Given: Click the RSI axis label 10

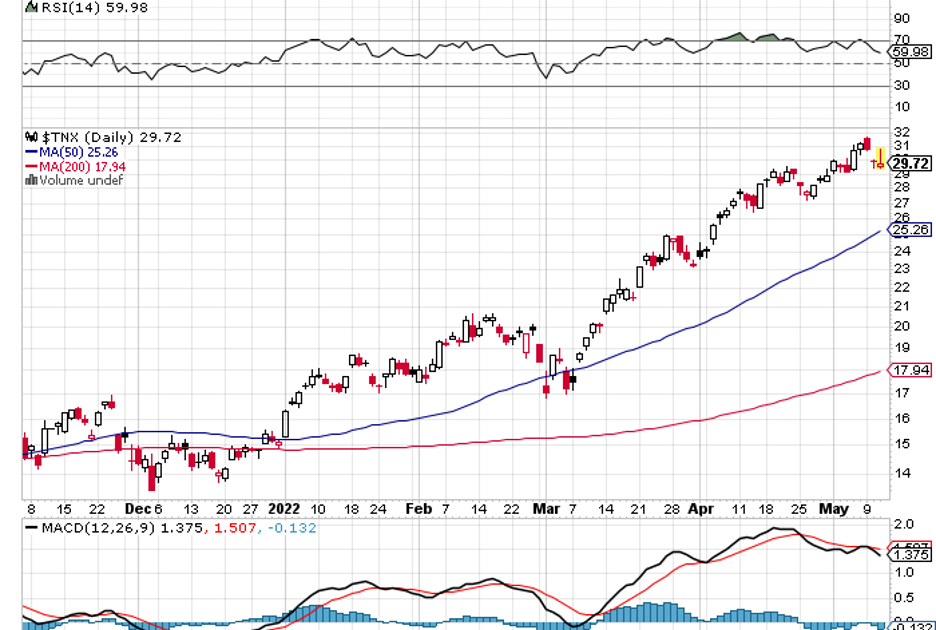Looking at the screenshot, I should (901, 107).
